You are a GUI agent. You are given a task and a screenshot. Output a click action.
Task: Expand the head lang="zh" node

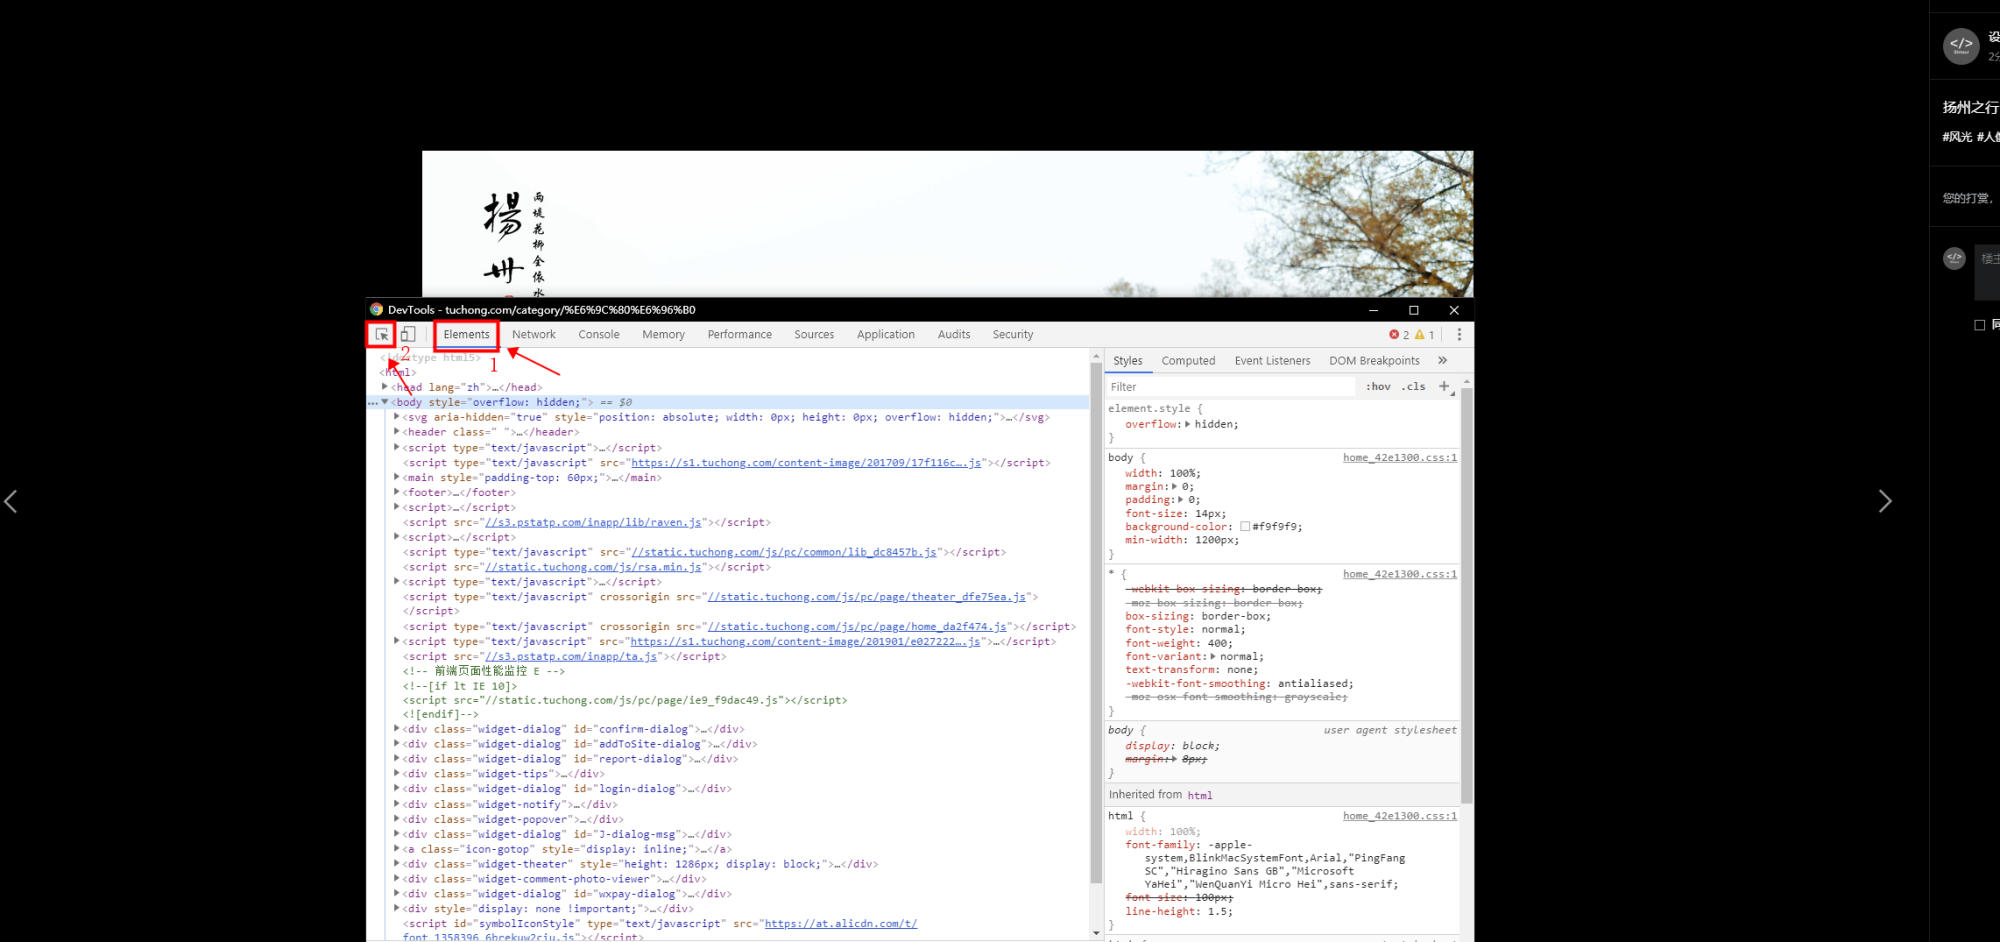coord(385,387)
